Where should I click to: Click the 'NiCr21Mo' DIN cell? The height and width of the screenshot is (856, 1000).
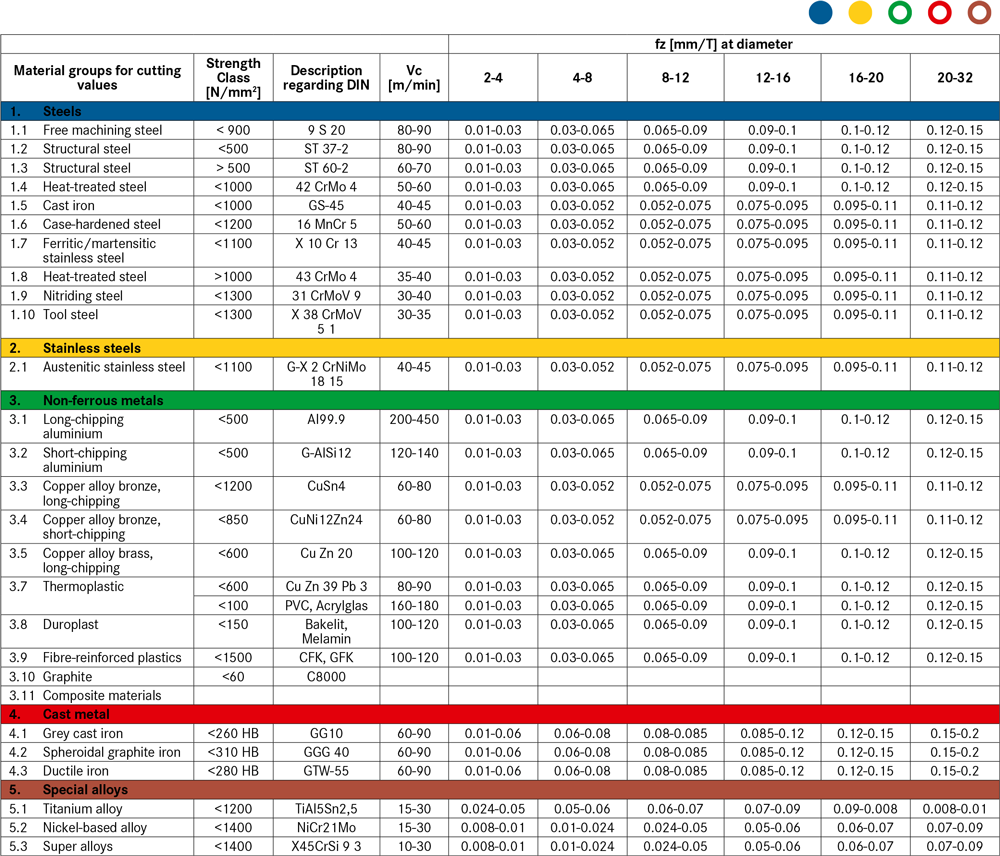point(327,827)
